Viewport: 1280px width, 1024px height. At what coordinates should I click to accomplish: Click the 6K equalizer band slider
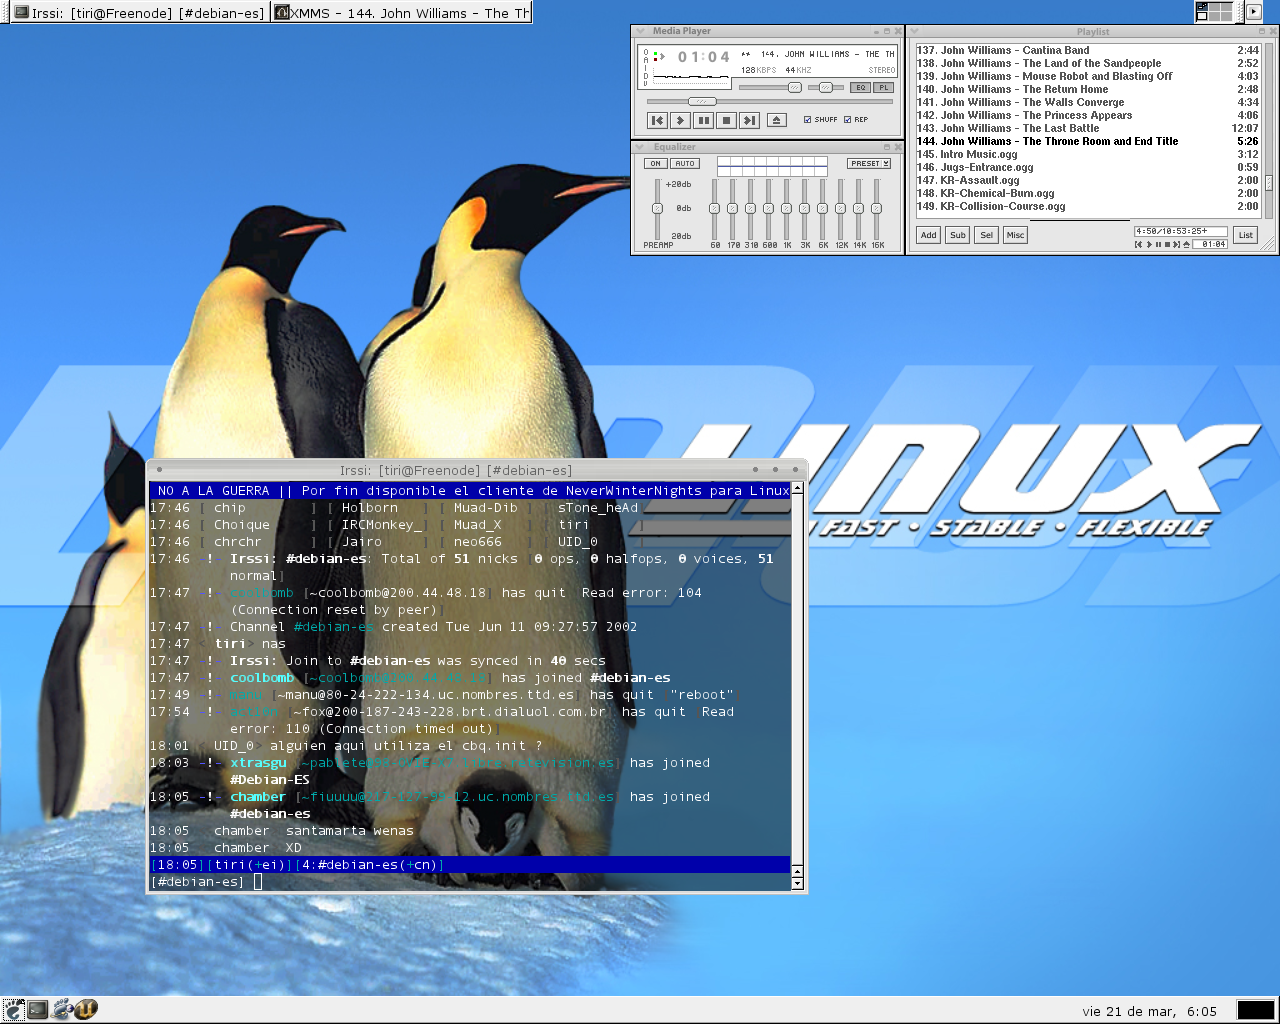[822, 208]
